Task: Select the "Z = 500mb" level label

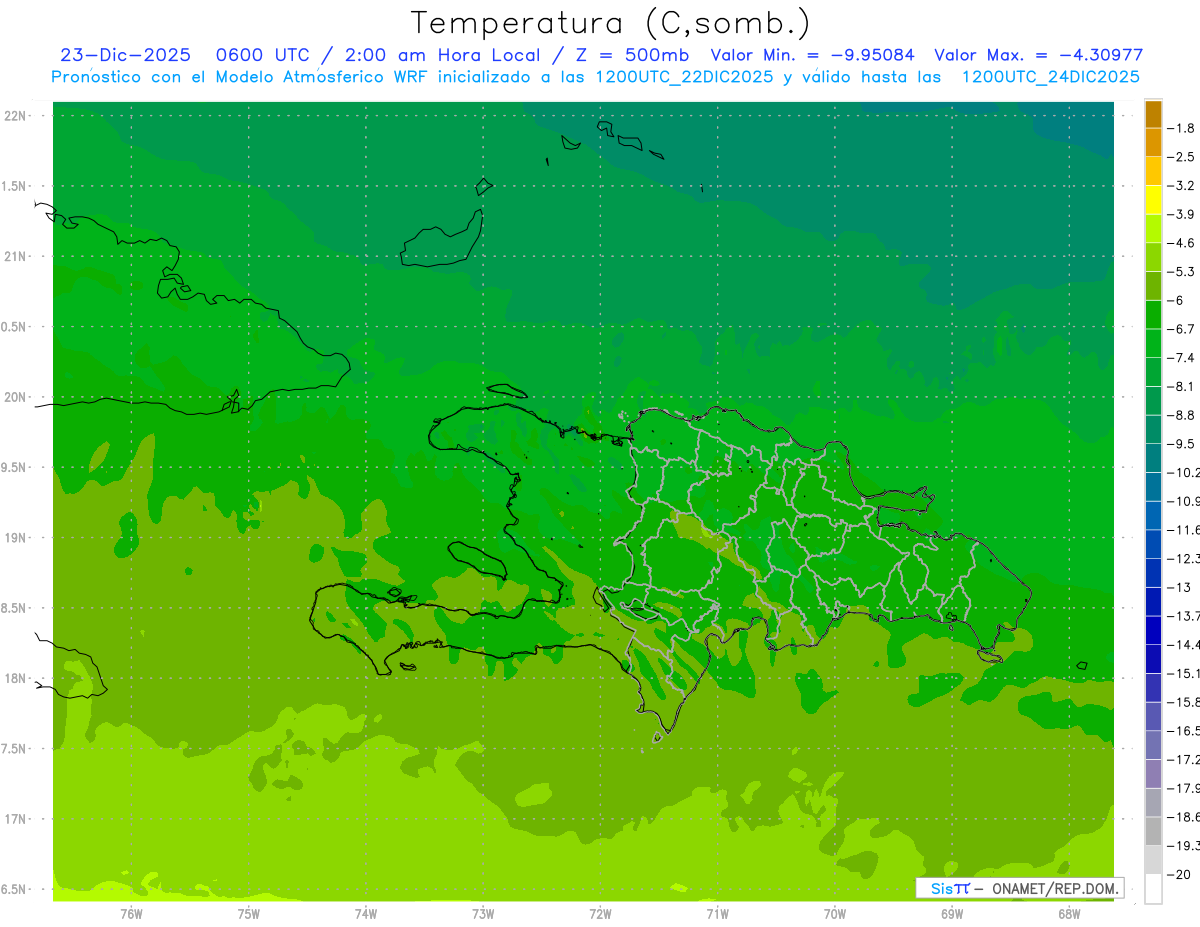Action: 629,56
